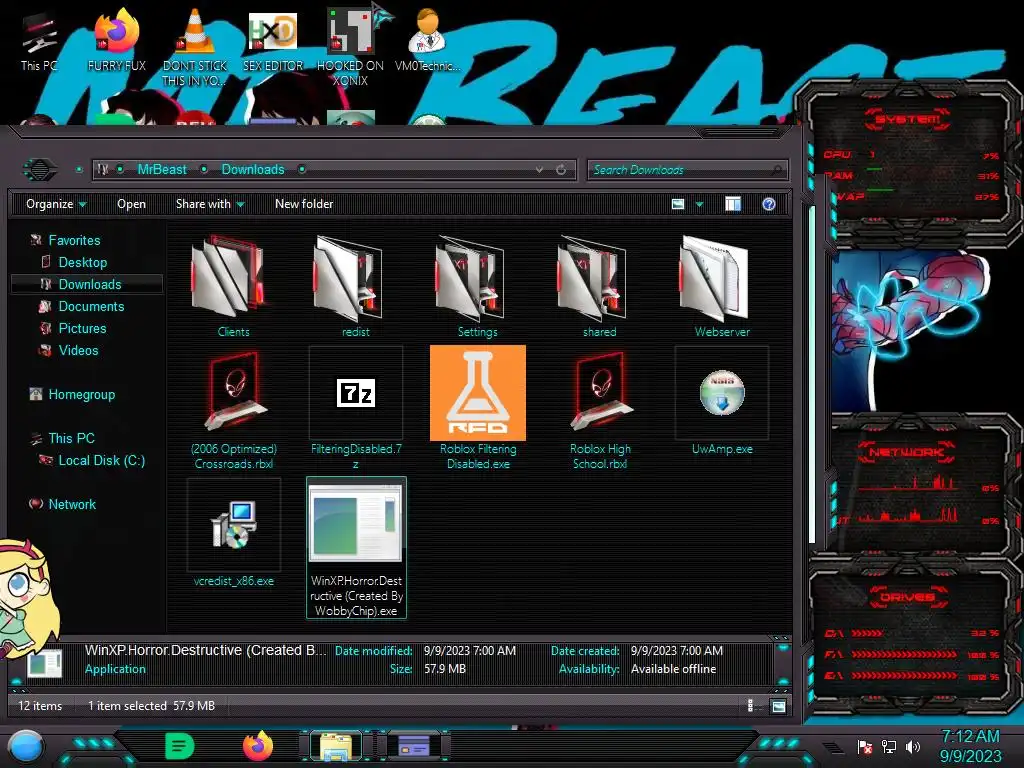Select Homegroup in navigation pane
Screen dimensions: 1024x768
tap(81, 394)
